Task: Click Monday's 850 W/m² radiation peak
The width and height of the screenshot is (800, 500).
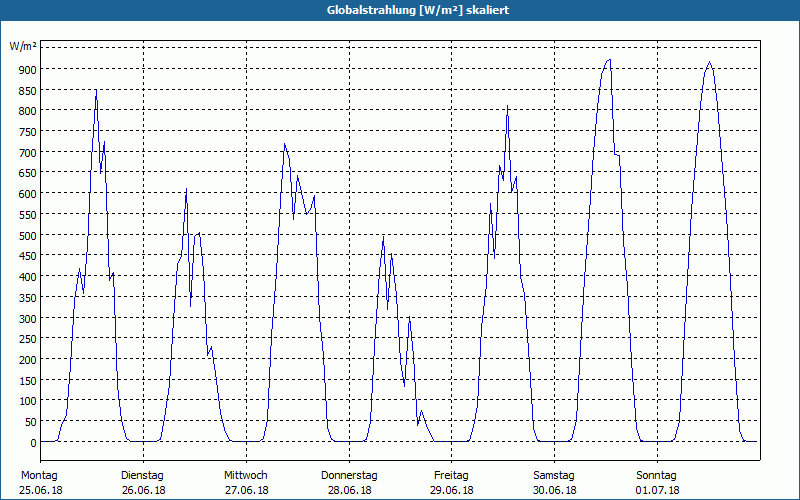Action: [96, 90]
